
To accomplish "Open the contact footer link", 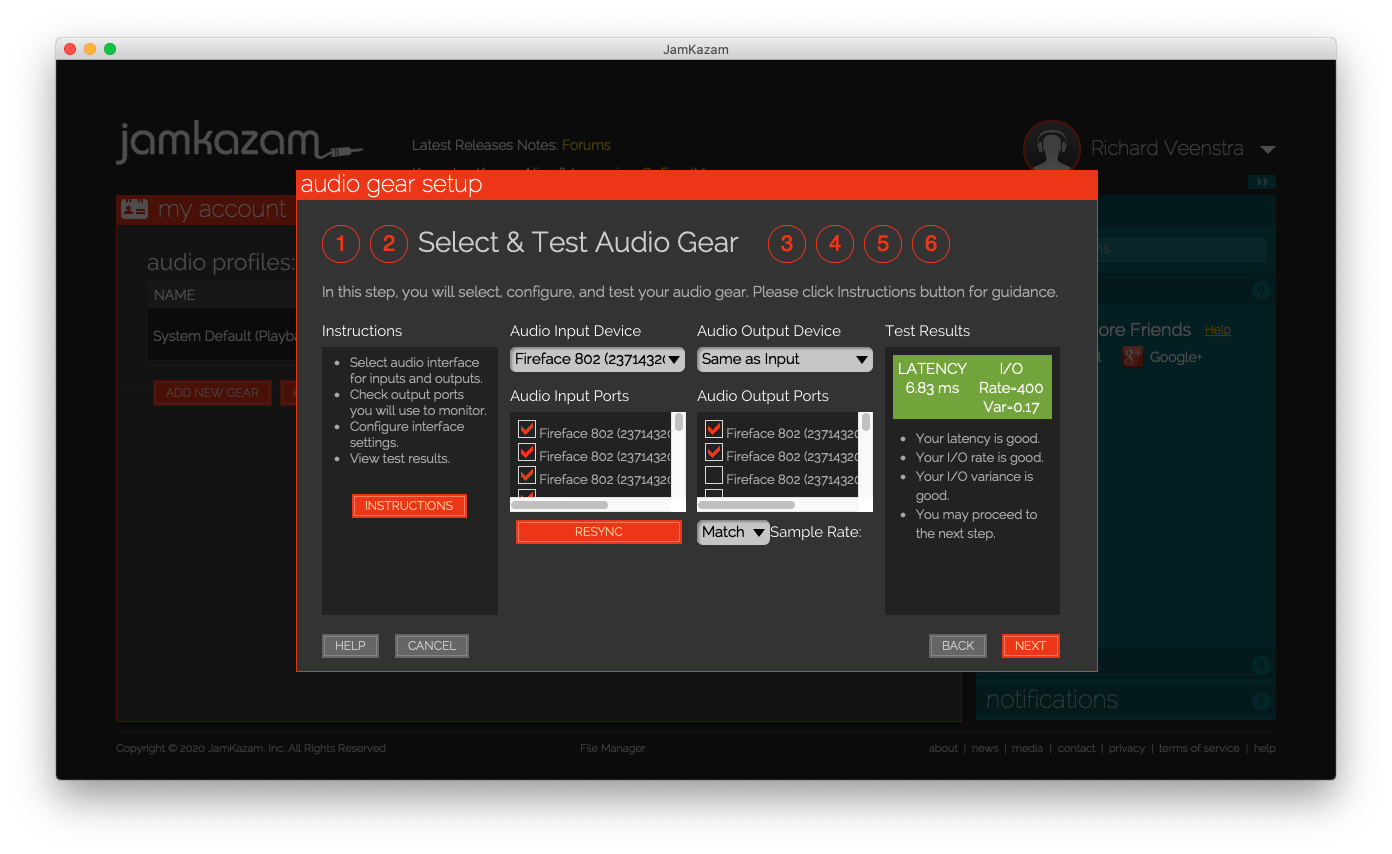I will tap(1077, 748).
